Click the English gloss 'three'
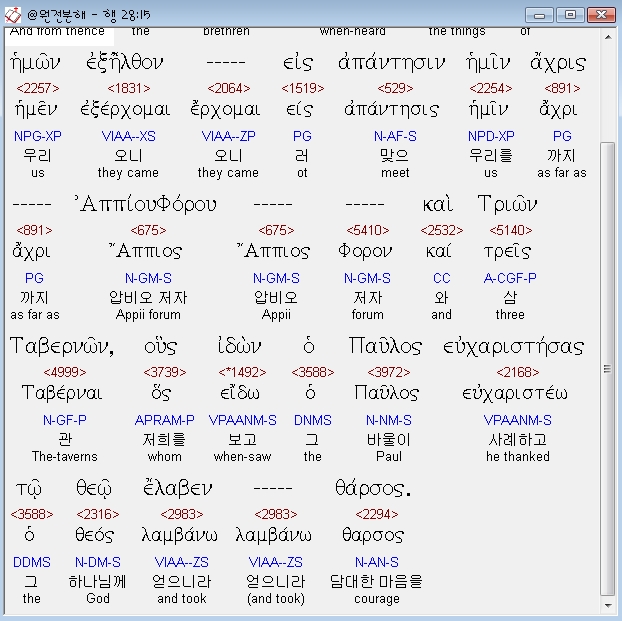This screenshot has height=621, width=622. click(x=510, y=315)
